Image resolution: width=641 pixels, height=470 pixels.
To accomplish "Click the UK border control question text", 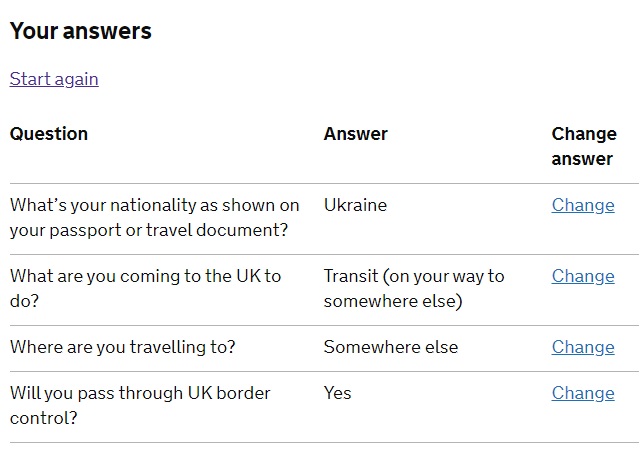I will 140,405.
